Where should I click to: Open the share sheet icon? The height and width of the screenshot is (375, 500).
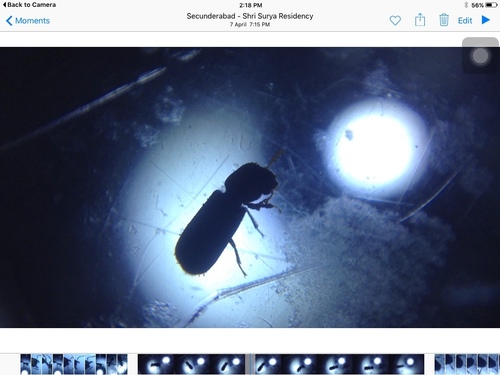coord(420,20)
